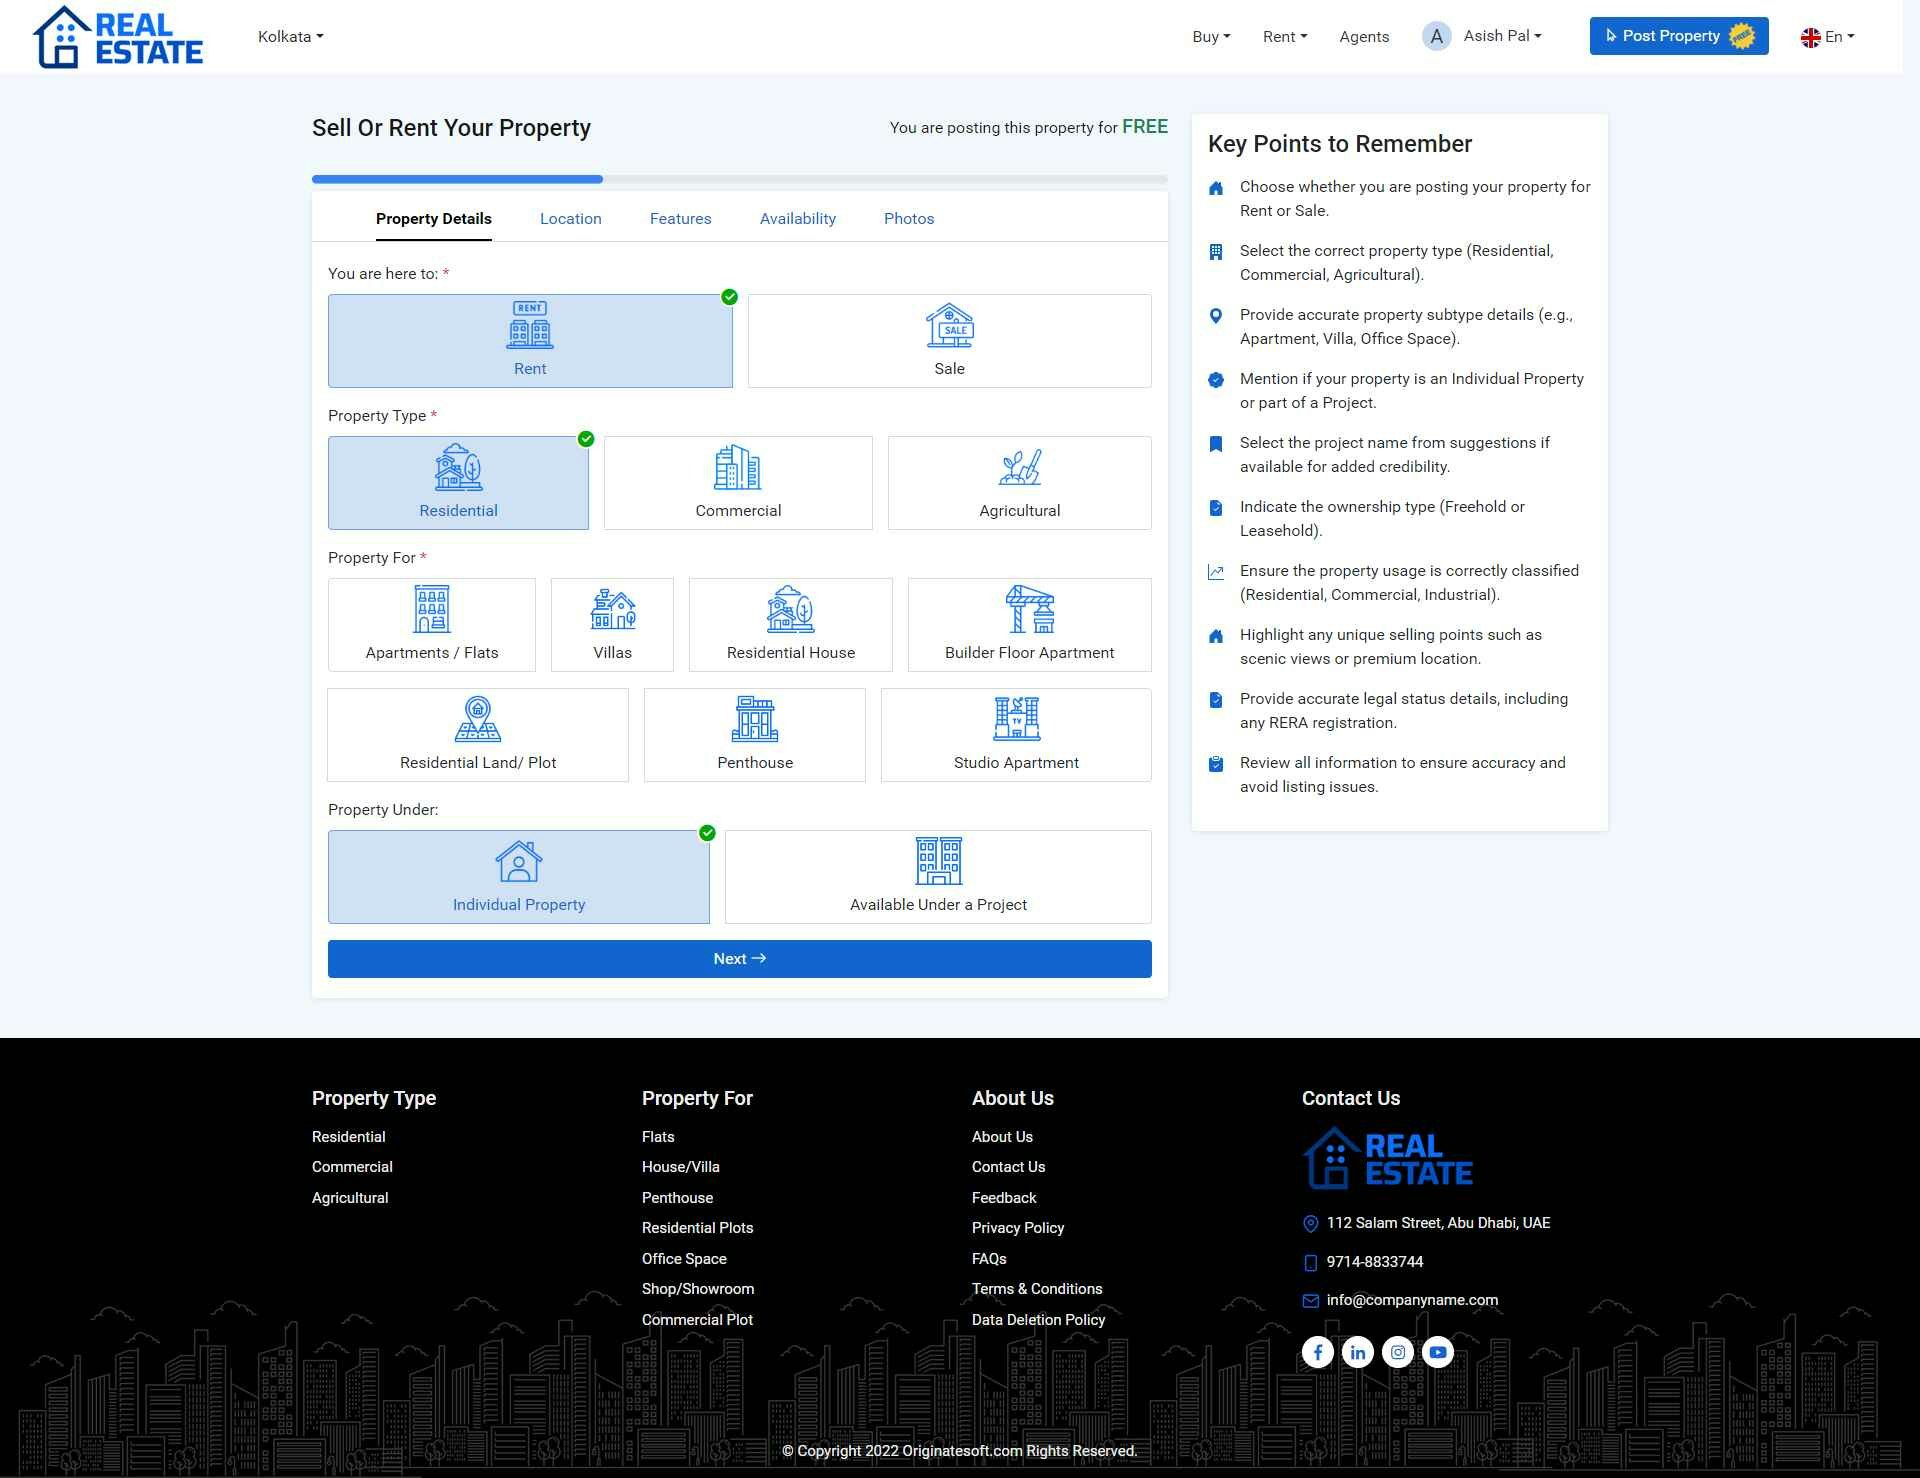Open the Kolkata city dropdown
Image resolution: width=1920 pixels, height=1478 pixels.
290,37
